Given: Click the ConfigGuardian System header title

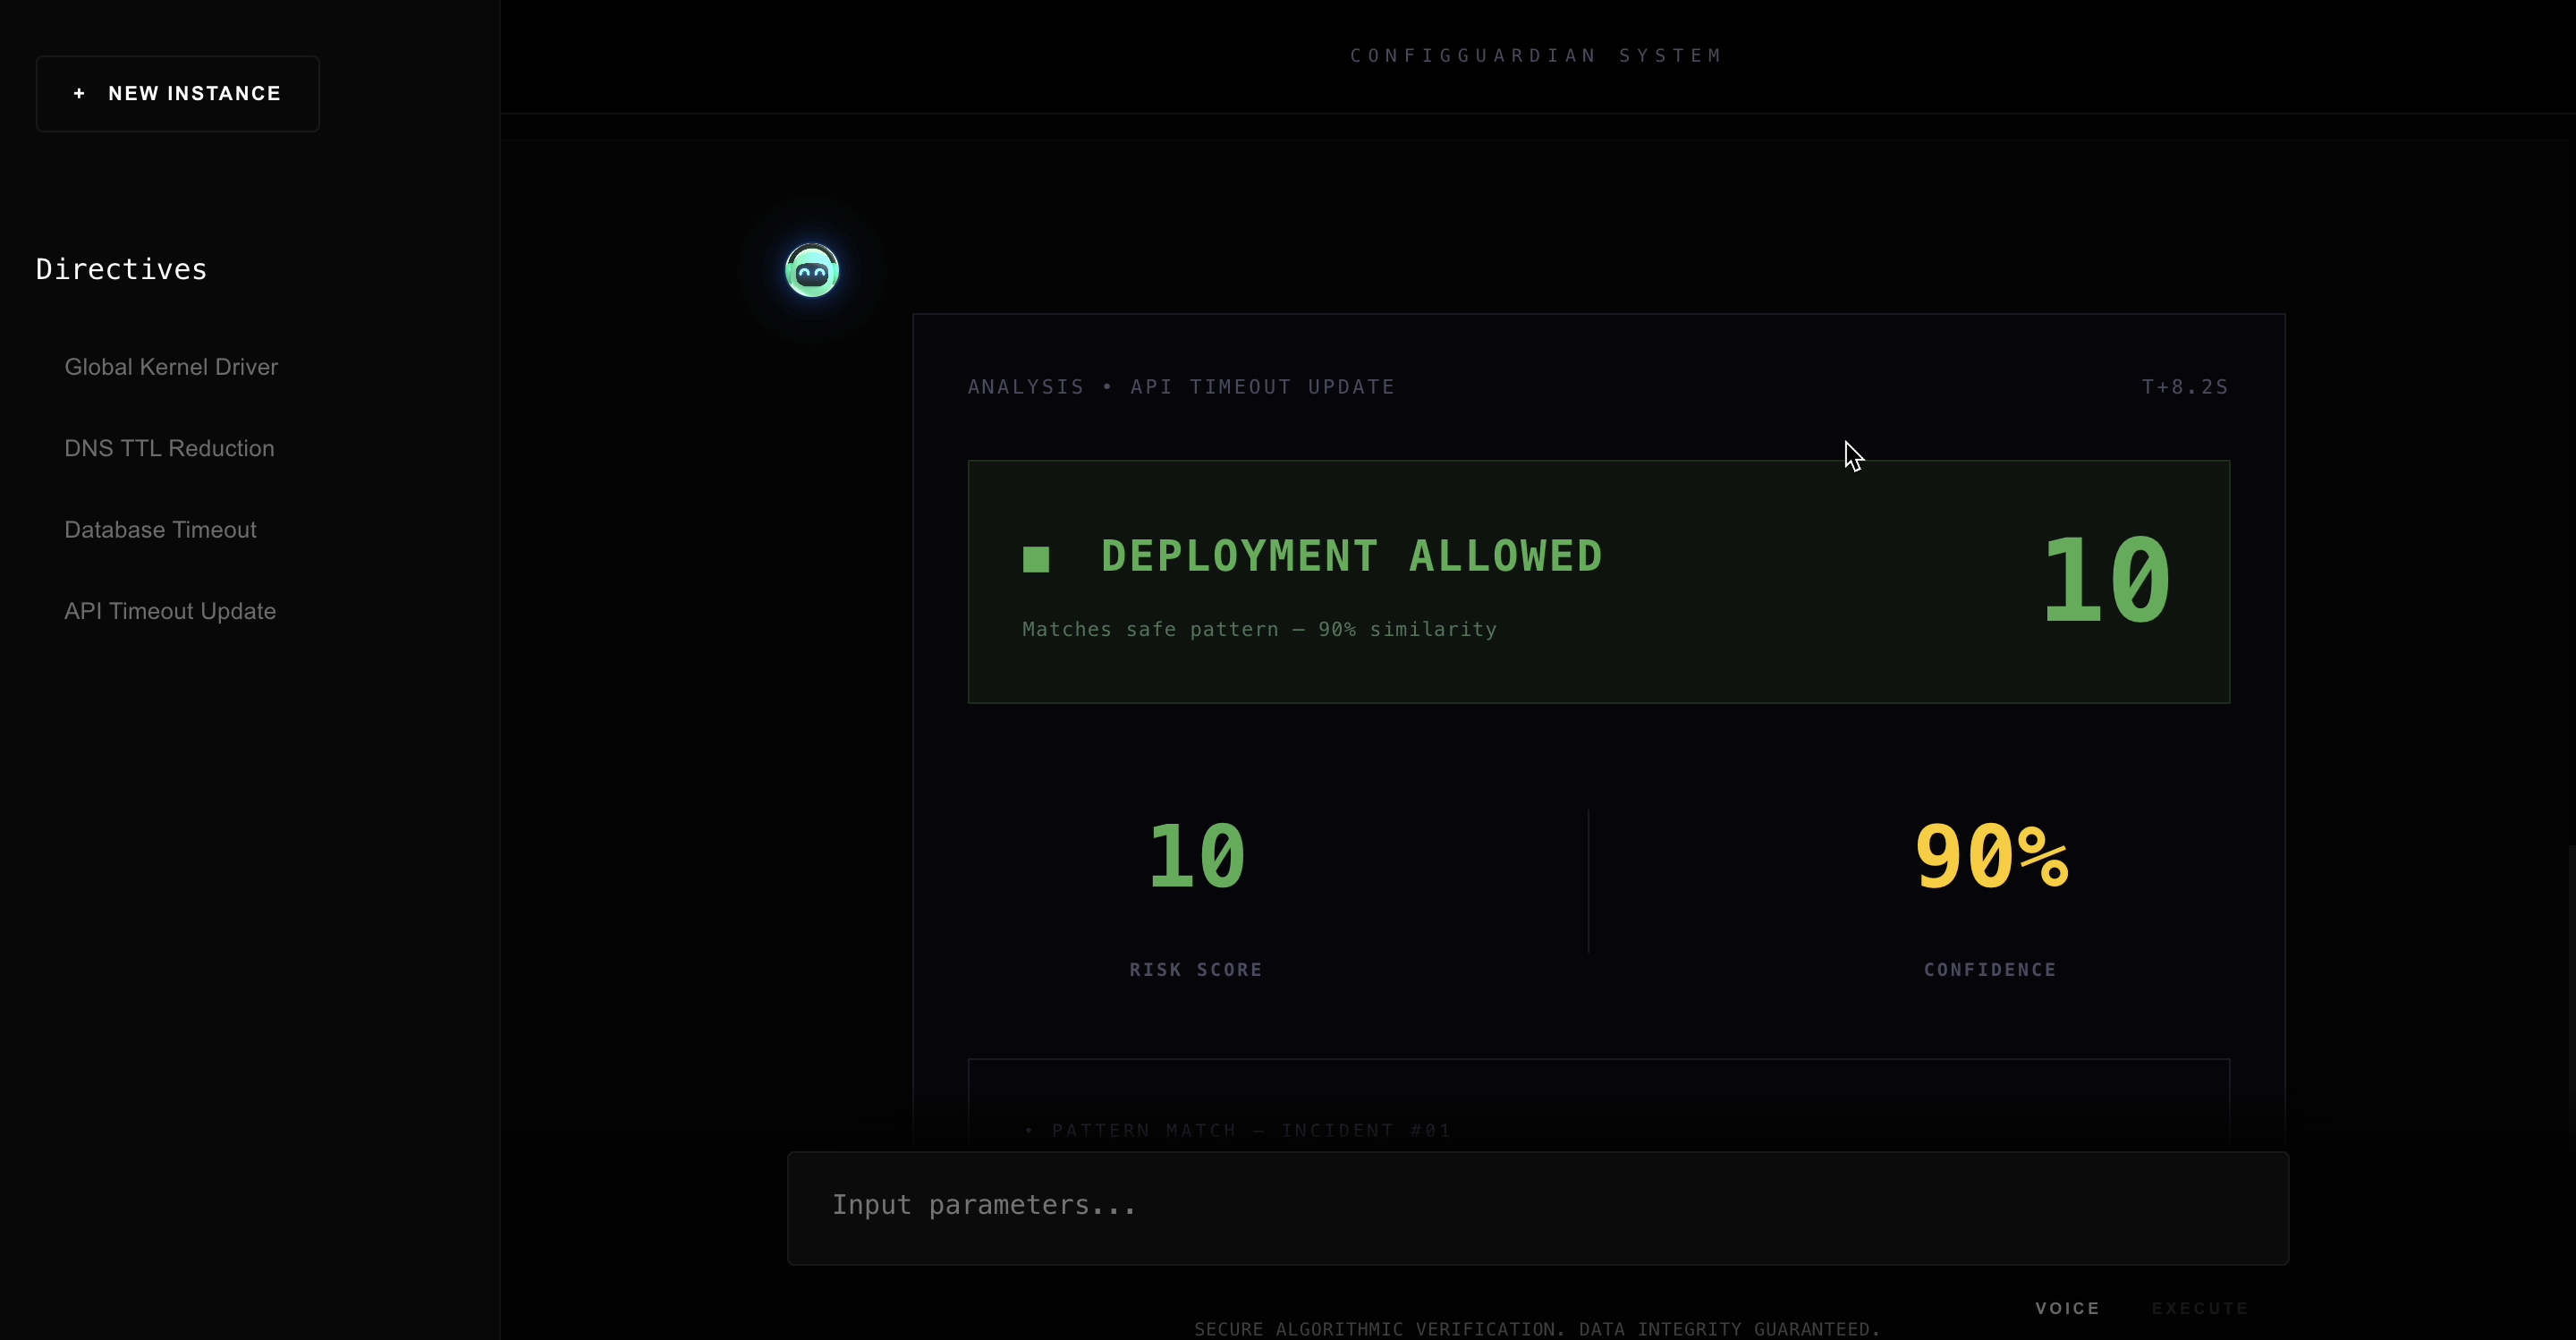Looking at the screenshot, I should point(1536,56).
